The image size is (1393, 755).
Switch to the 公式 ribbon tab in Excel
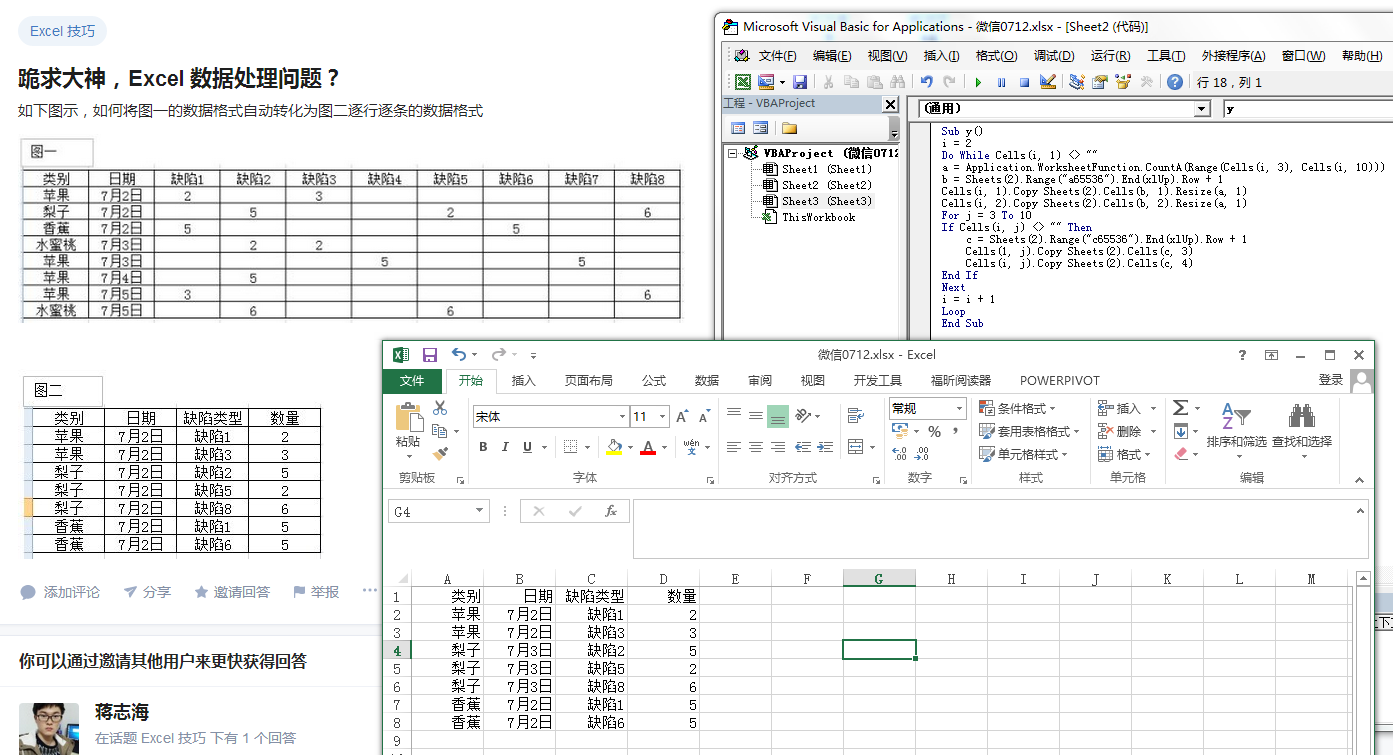pos(654,381)
